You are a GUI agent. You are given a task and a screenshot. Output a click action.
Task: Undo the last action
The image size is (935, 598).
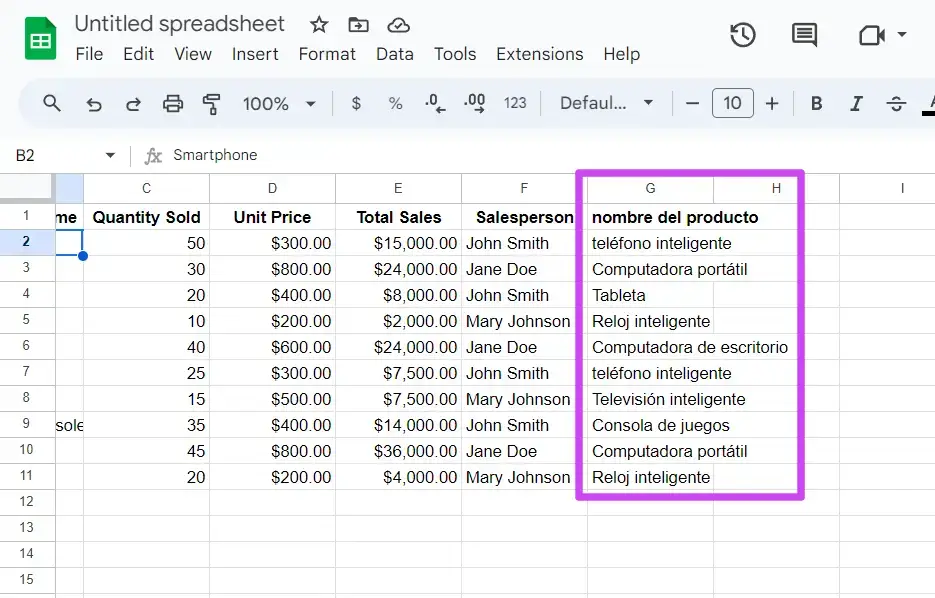94,104
